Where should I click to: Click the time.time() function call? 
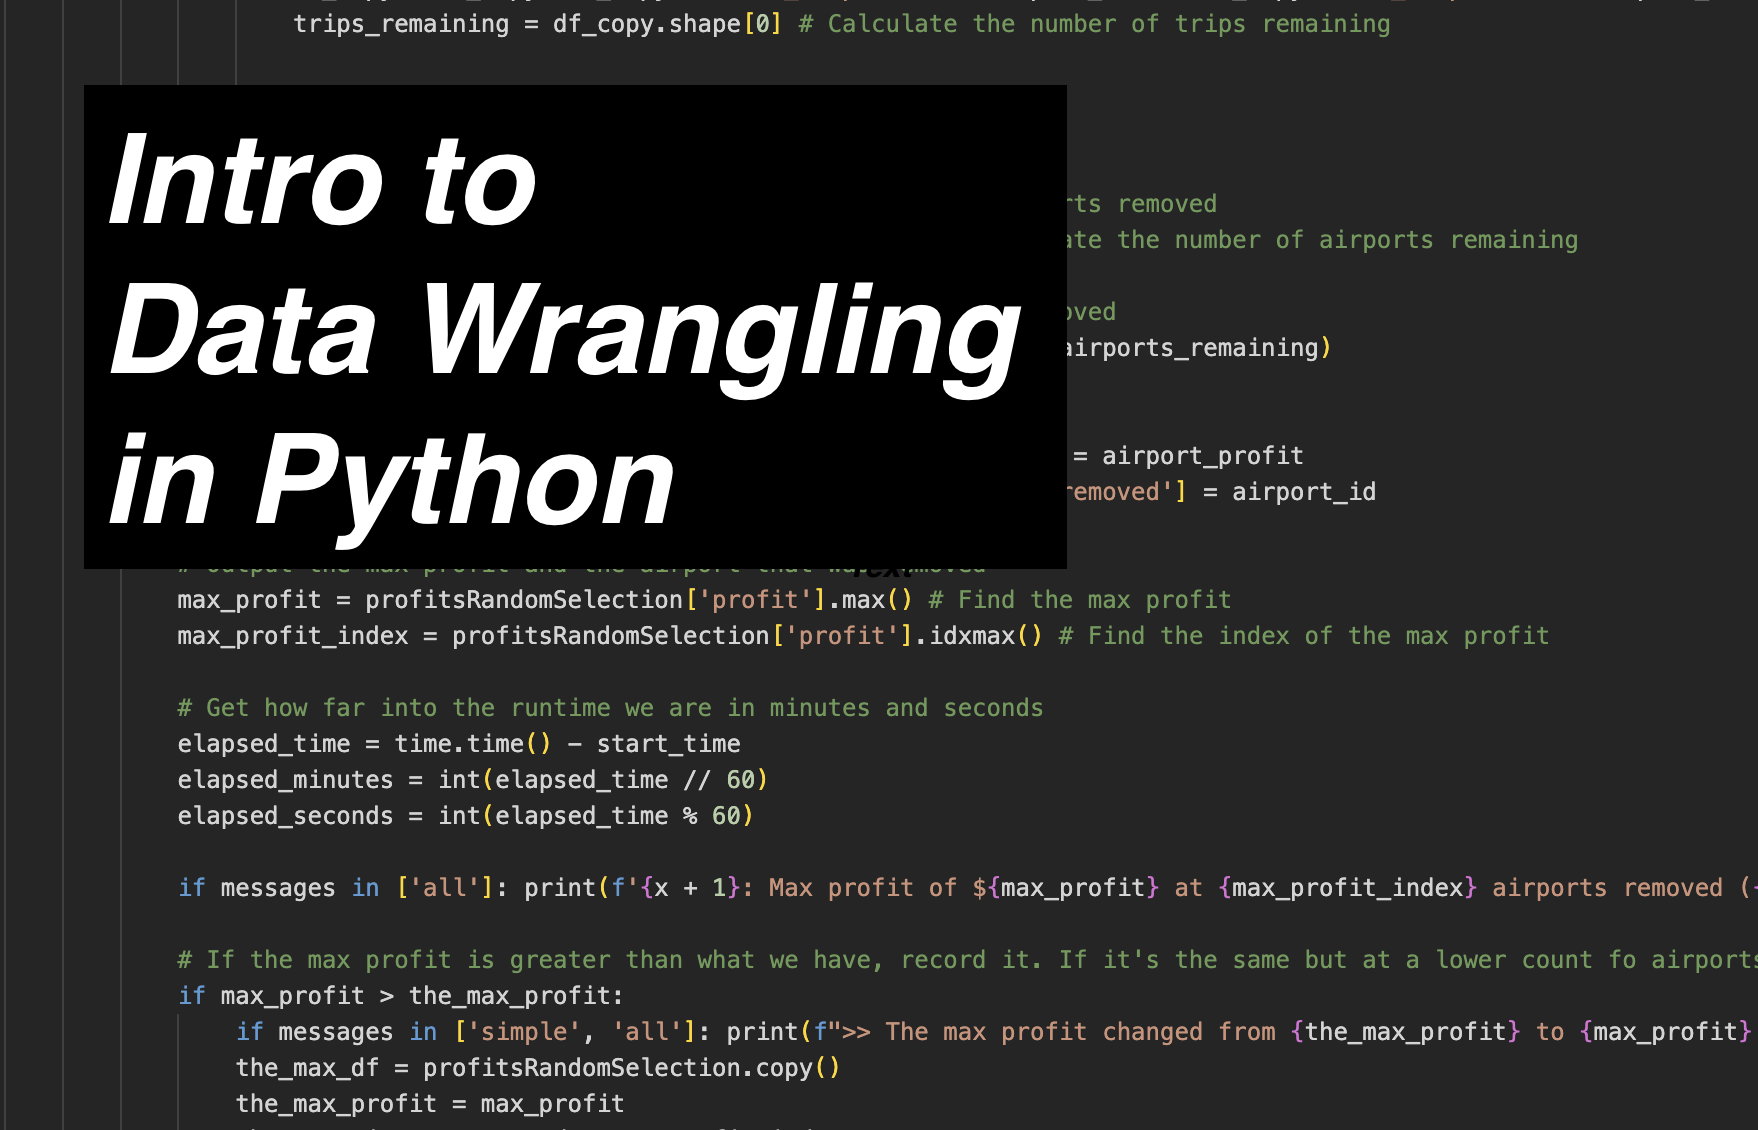pos(472,744)
